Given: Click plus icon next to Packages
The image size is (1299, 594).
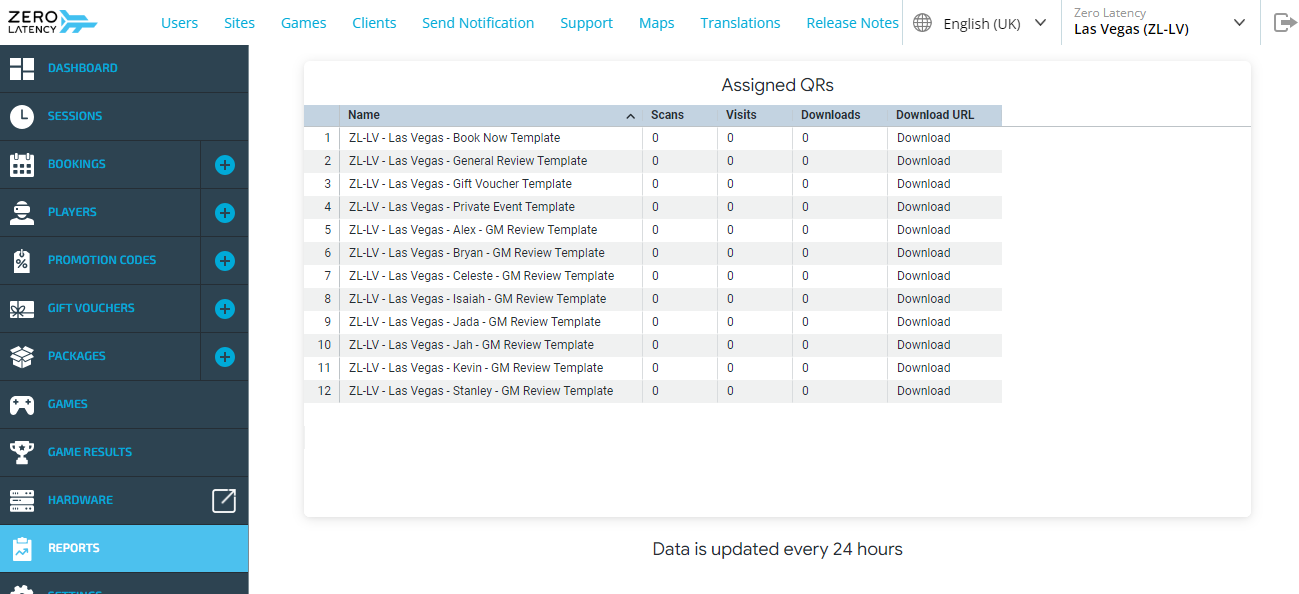Looking at the screenshot, I should pos(225,356).
